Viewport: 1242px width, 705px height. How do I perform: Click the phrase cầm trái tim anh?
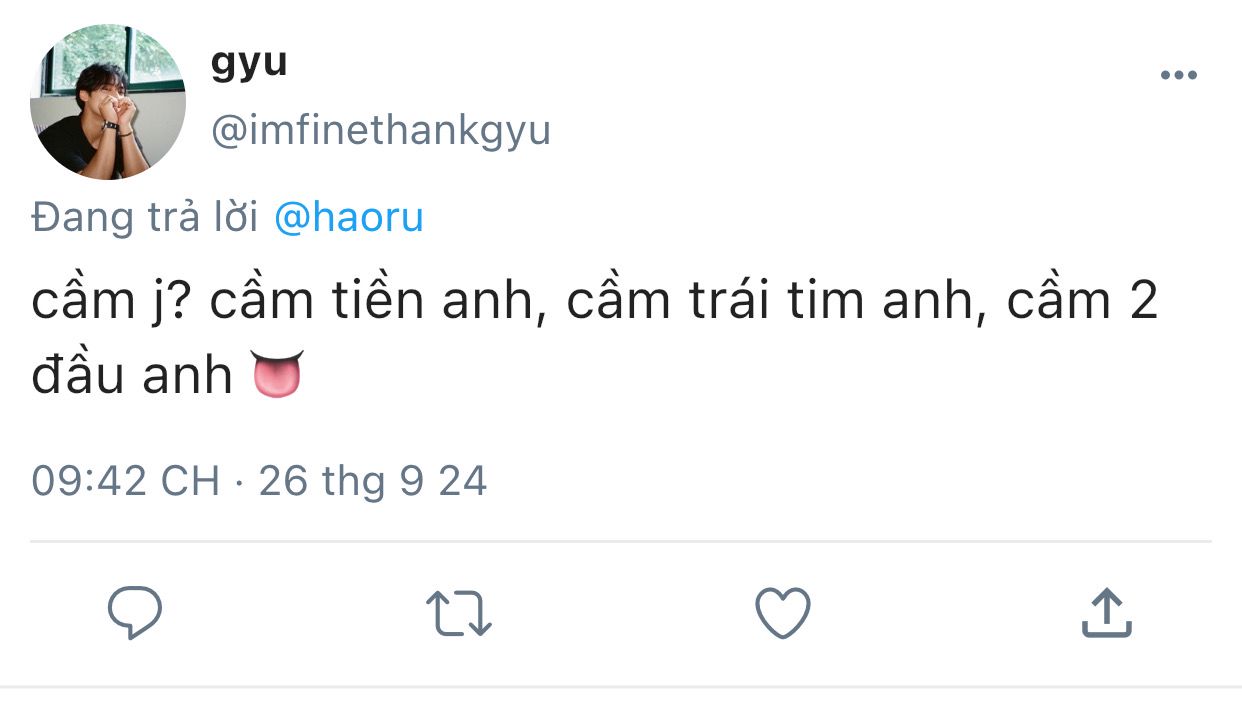coord(768,301)
